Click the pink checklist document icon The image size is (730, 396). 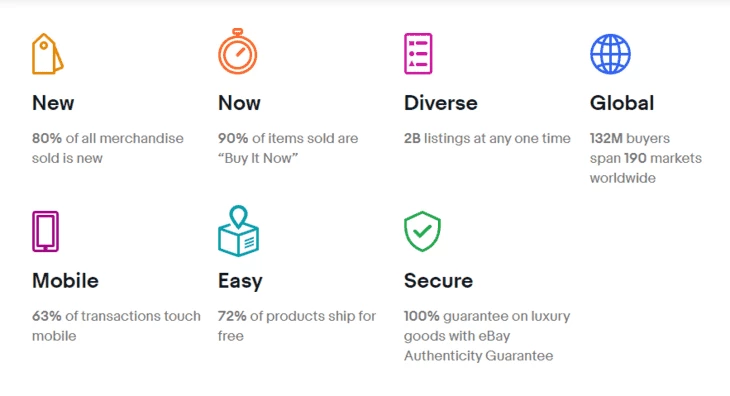pos(418,54)
